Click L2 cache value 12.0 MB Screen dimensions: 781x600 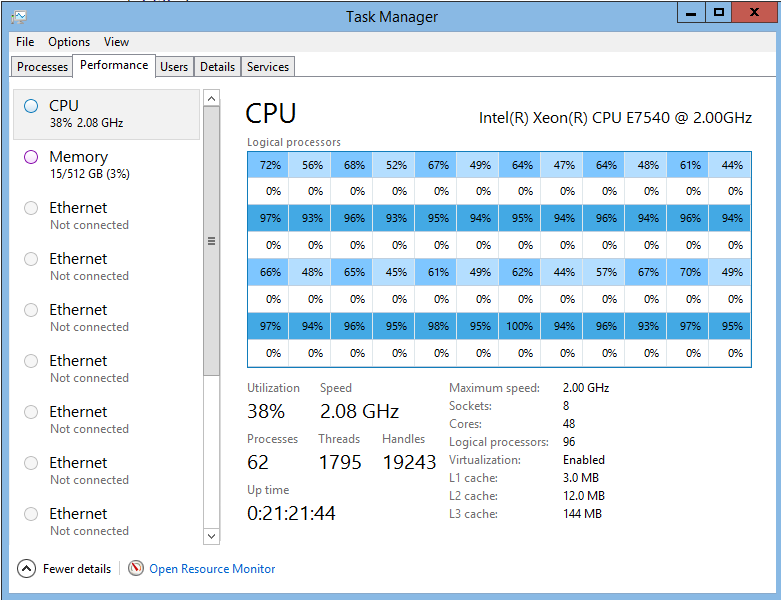584,496
